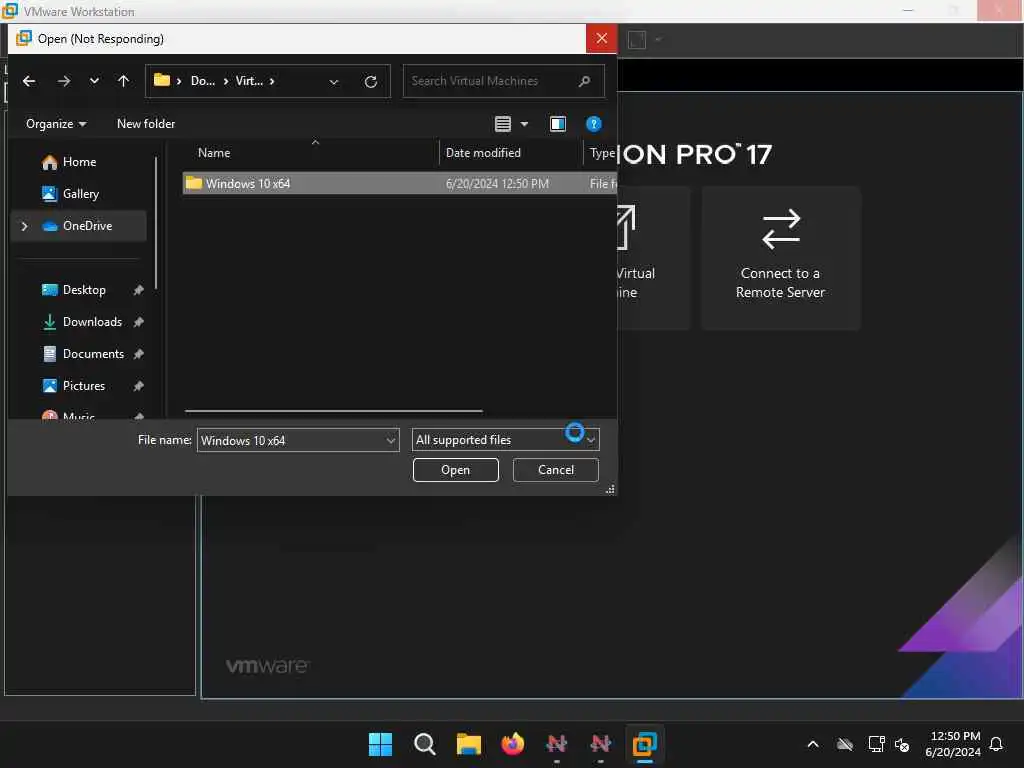Image resolution: width=1024 pixels, height=768 pixels.
Task: Sort files by Type column header
Action: click(x=601, y=153)
